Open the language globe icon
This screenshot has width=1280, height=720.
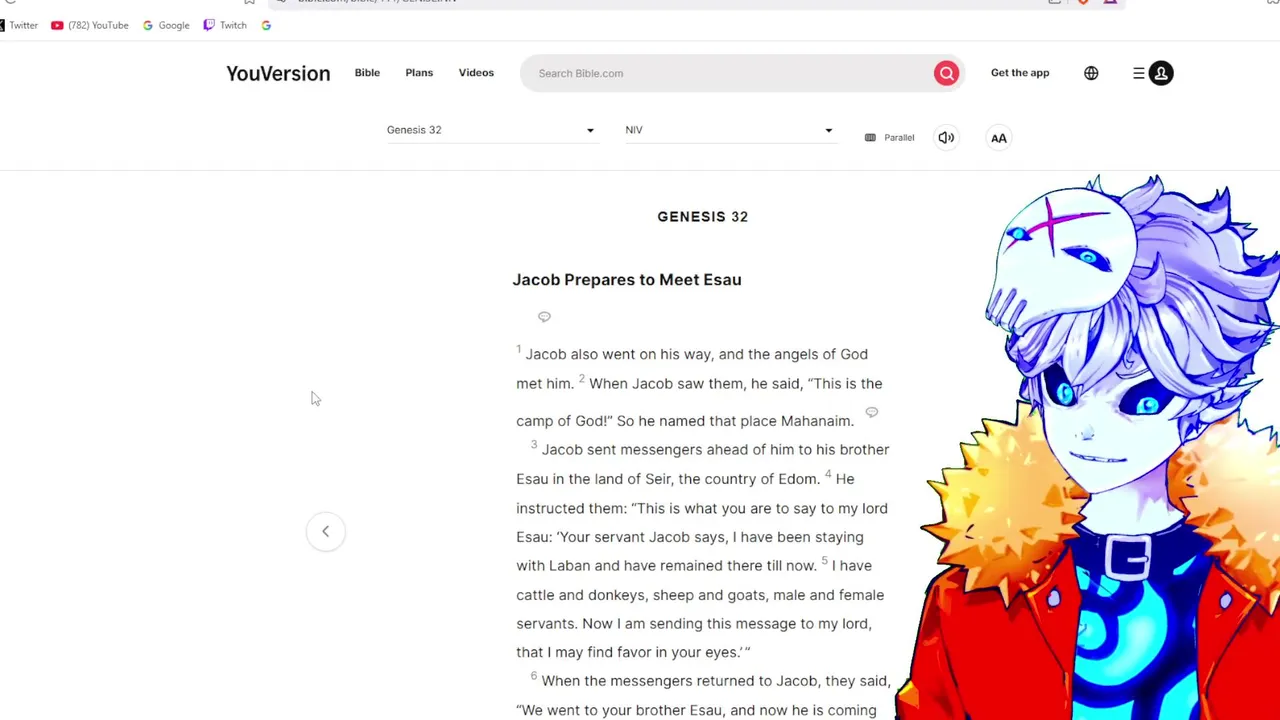coord(1091,73)
